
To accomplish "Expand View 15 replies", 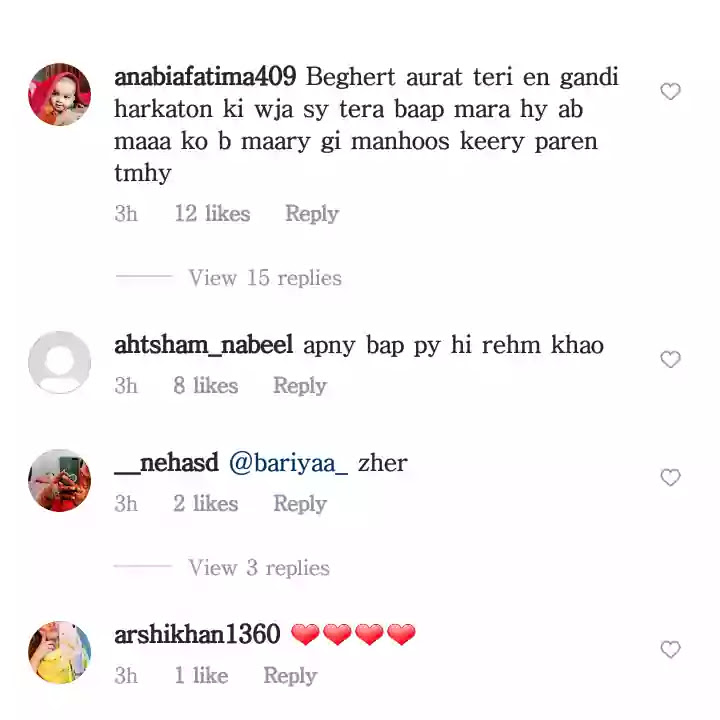I will click(265, 278).
